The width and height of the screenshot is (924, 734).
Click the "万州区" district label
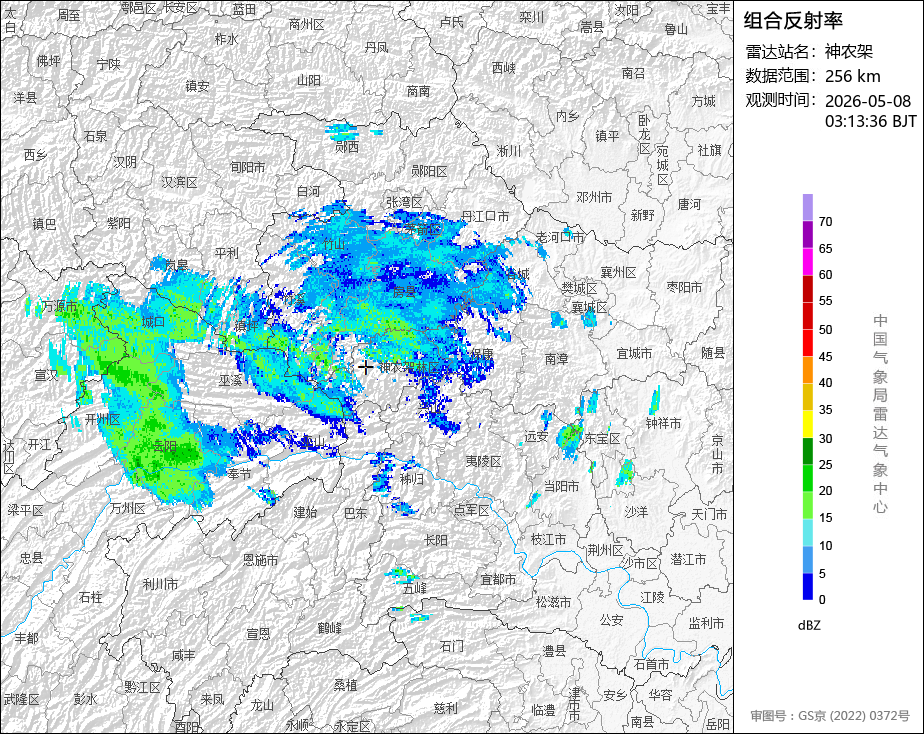127,508
